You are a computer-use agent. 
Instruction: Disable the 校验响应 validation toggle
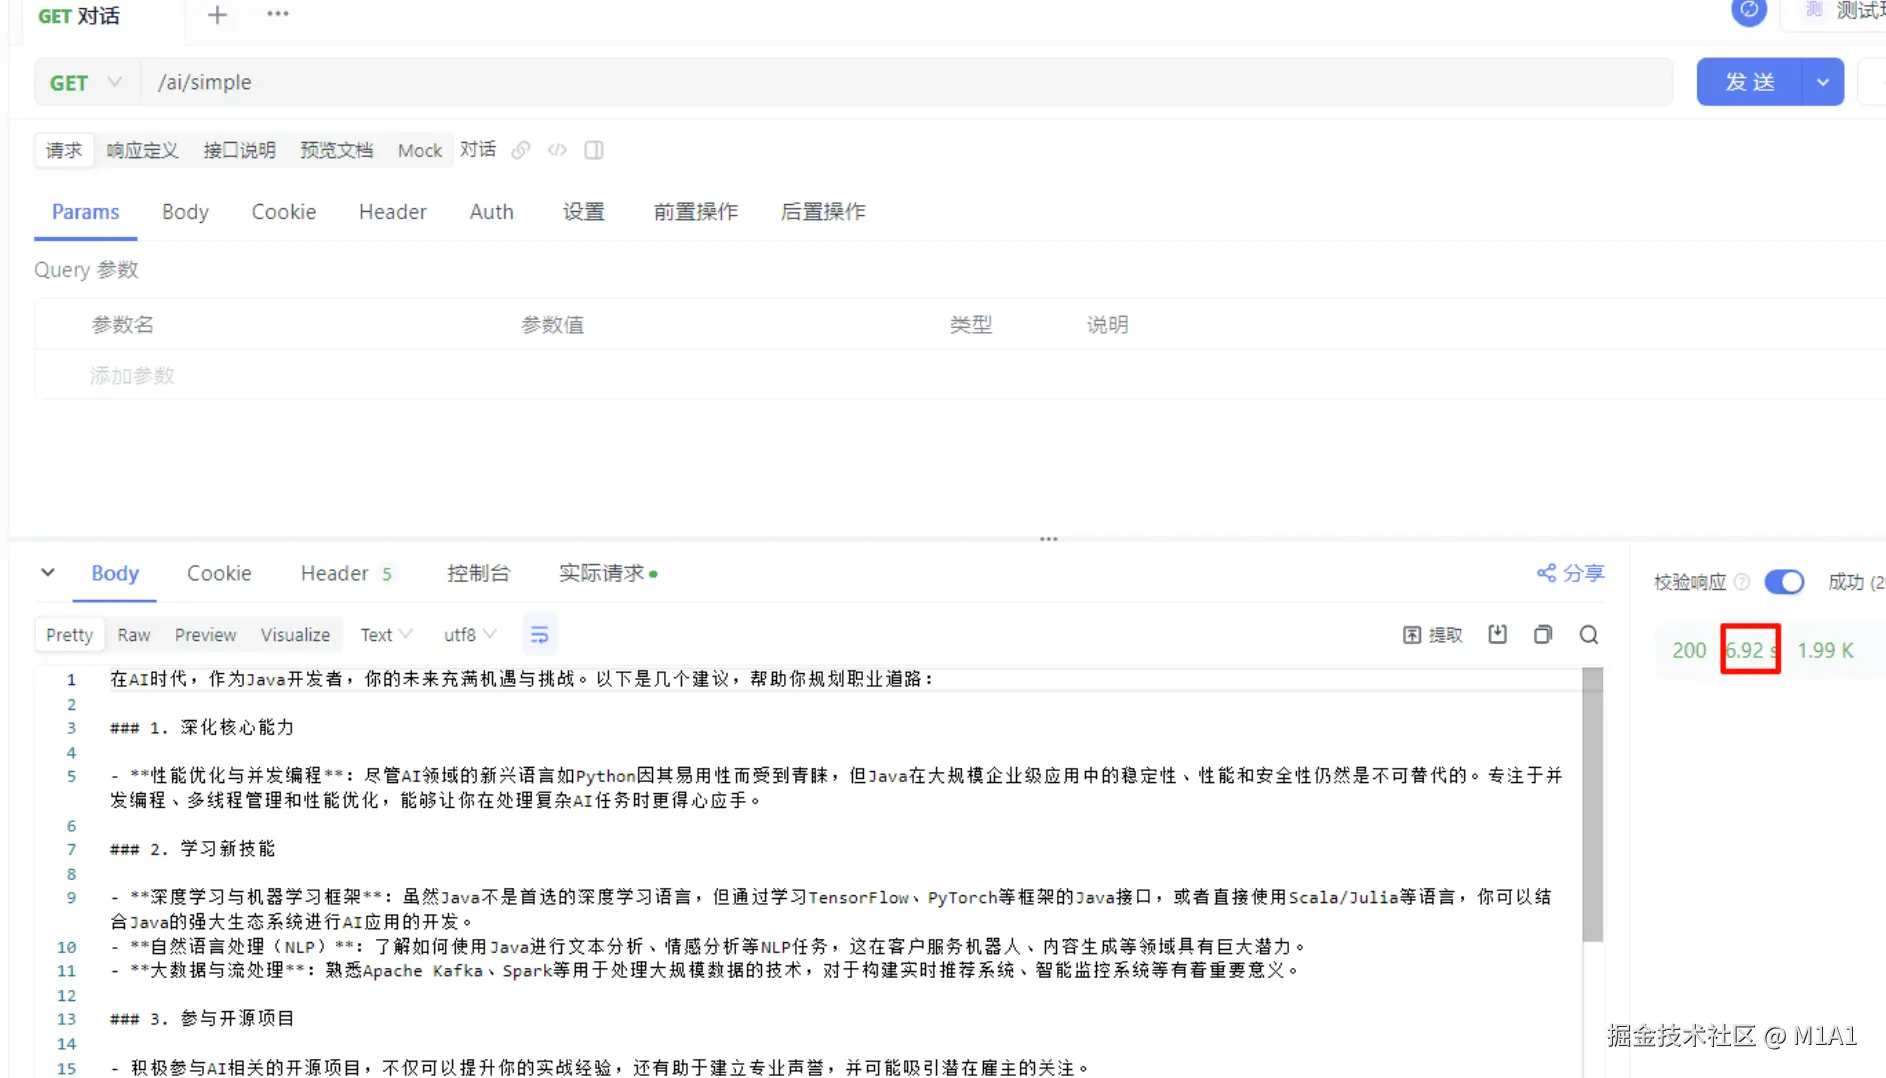[x=1784, y=581]
